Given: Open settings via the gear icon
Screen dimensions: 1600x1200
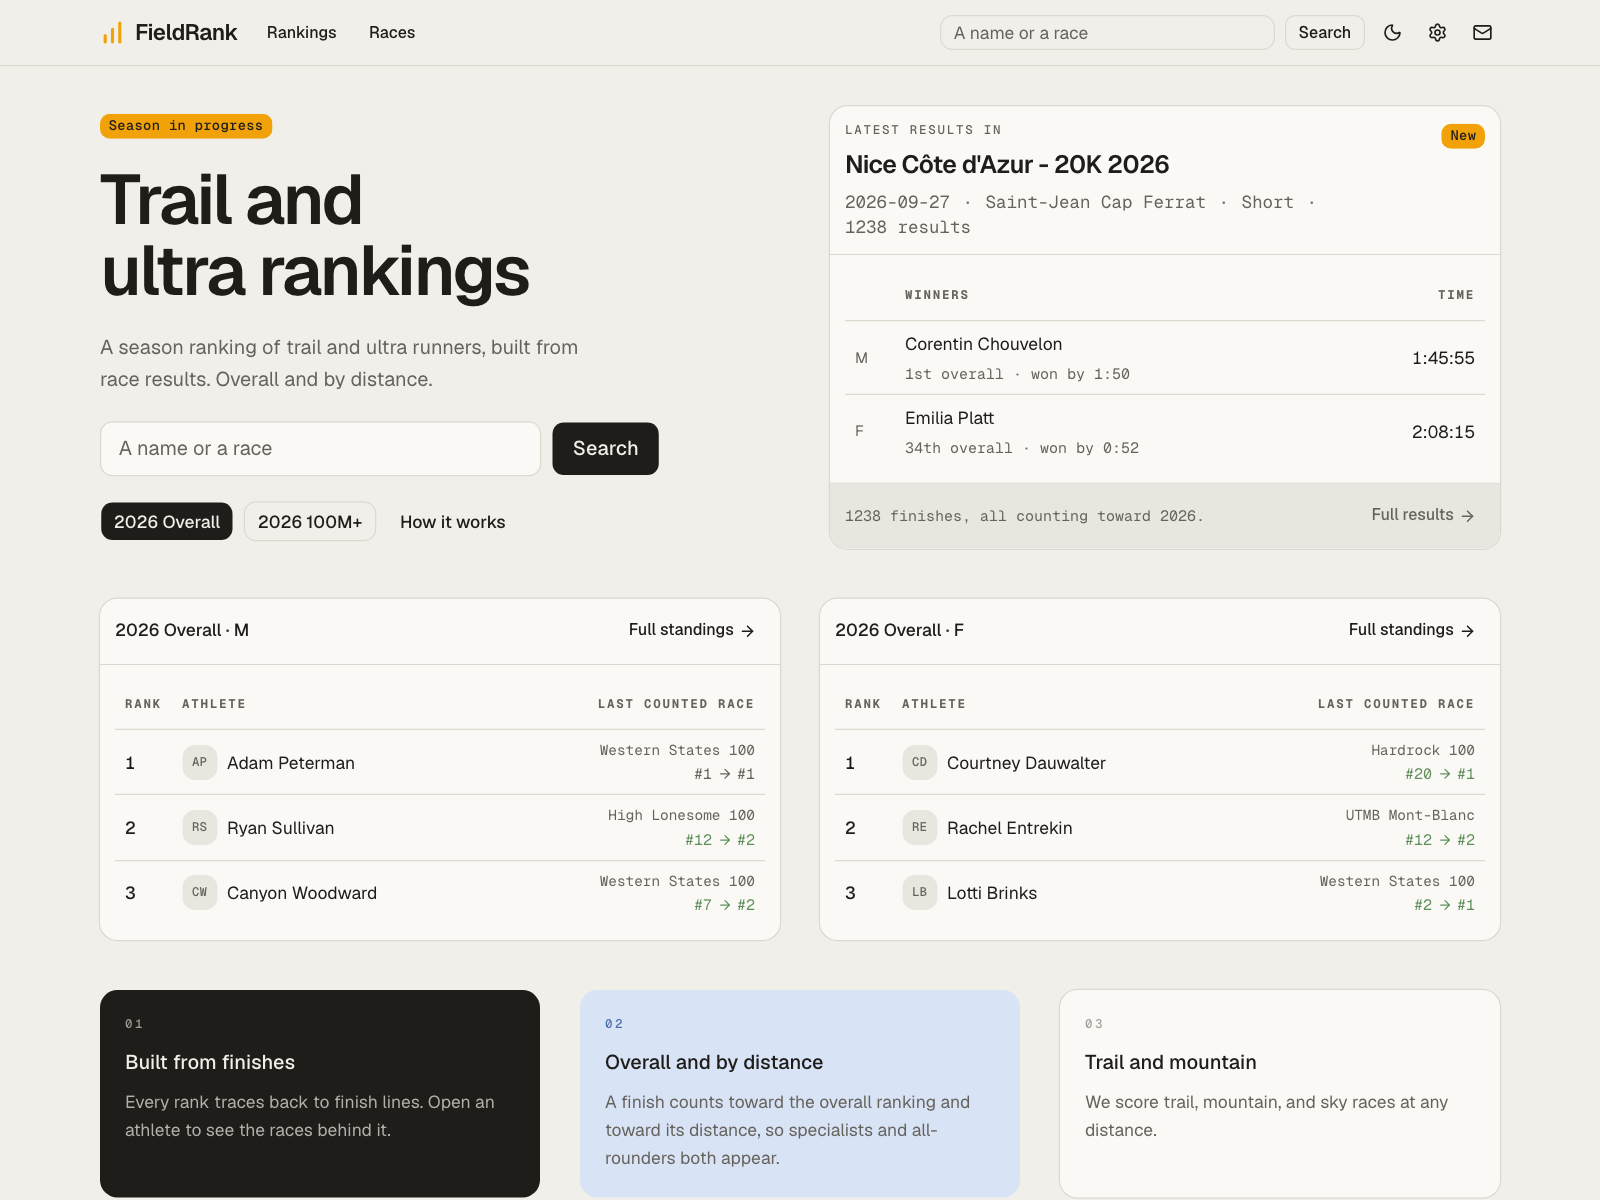Looking at the screenshot, I should coord(1437,33).
